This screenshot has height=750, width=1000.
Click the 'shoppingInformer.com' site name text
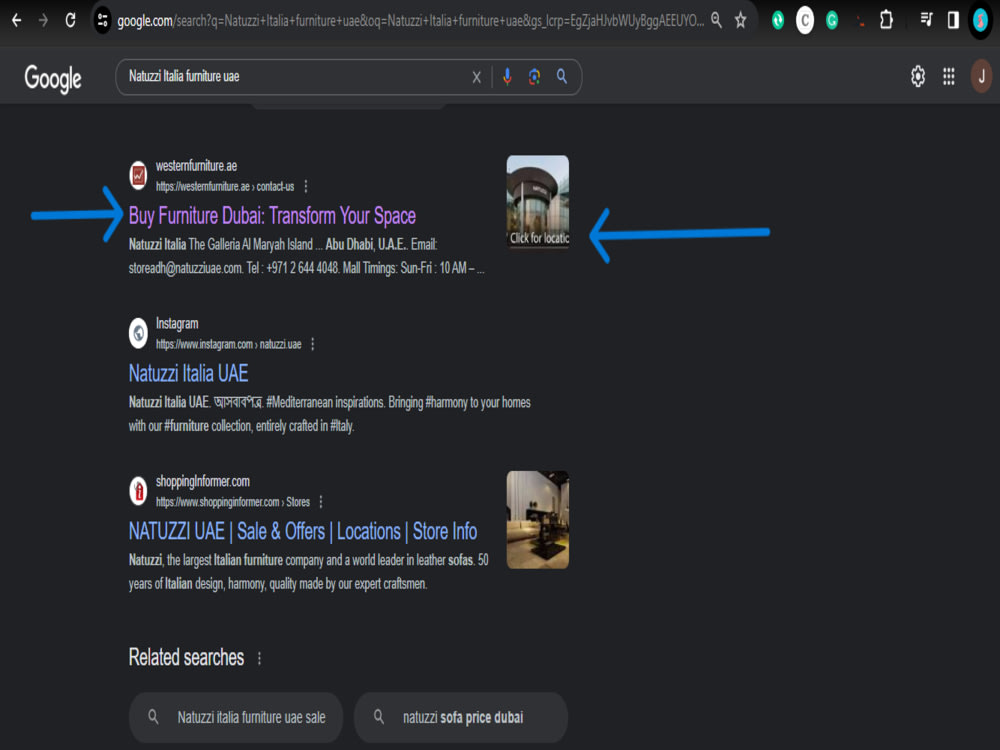pos(203,482)
